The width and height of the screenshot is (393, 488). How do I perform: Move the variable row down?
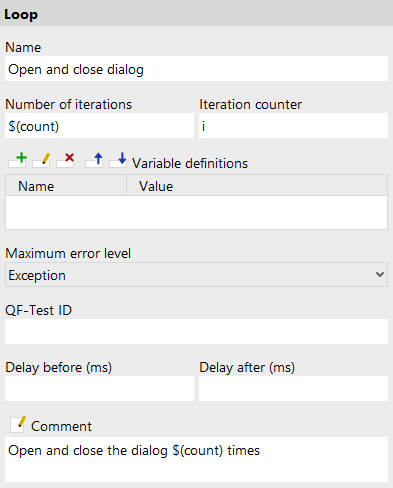point(118,160)
